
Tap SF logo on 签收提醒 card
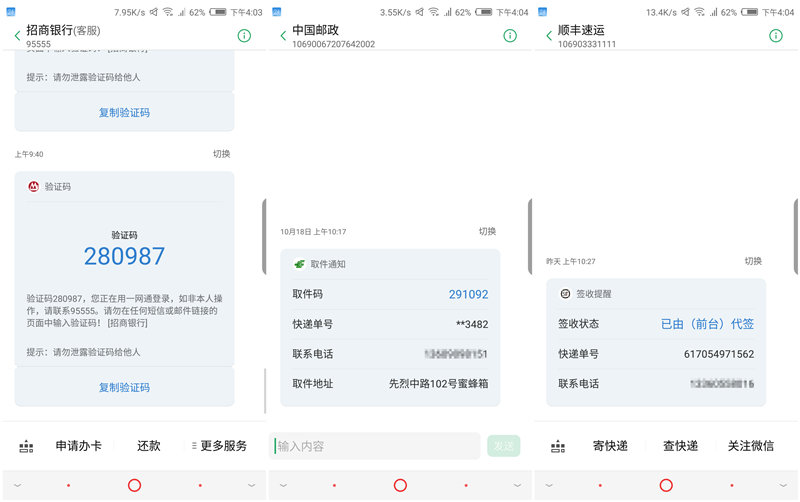565,294
